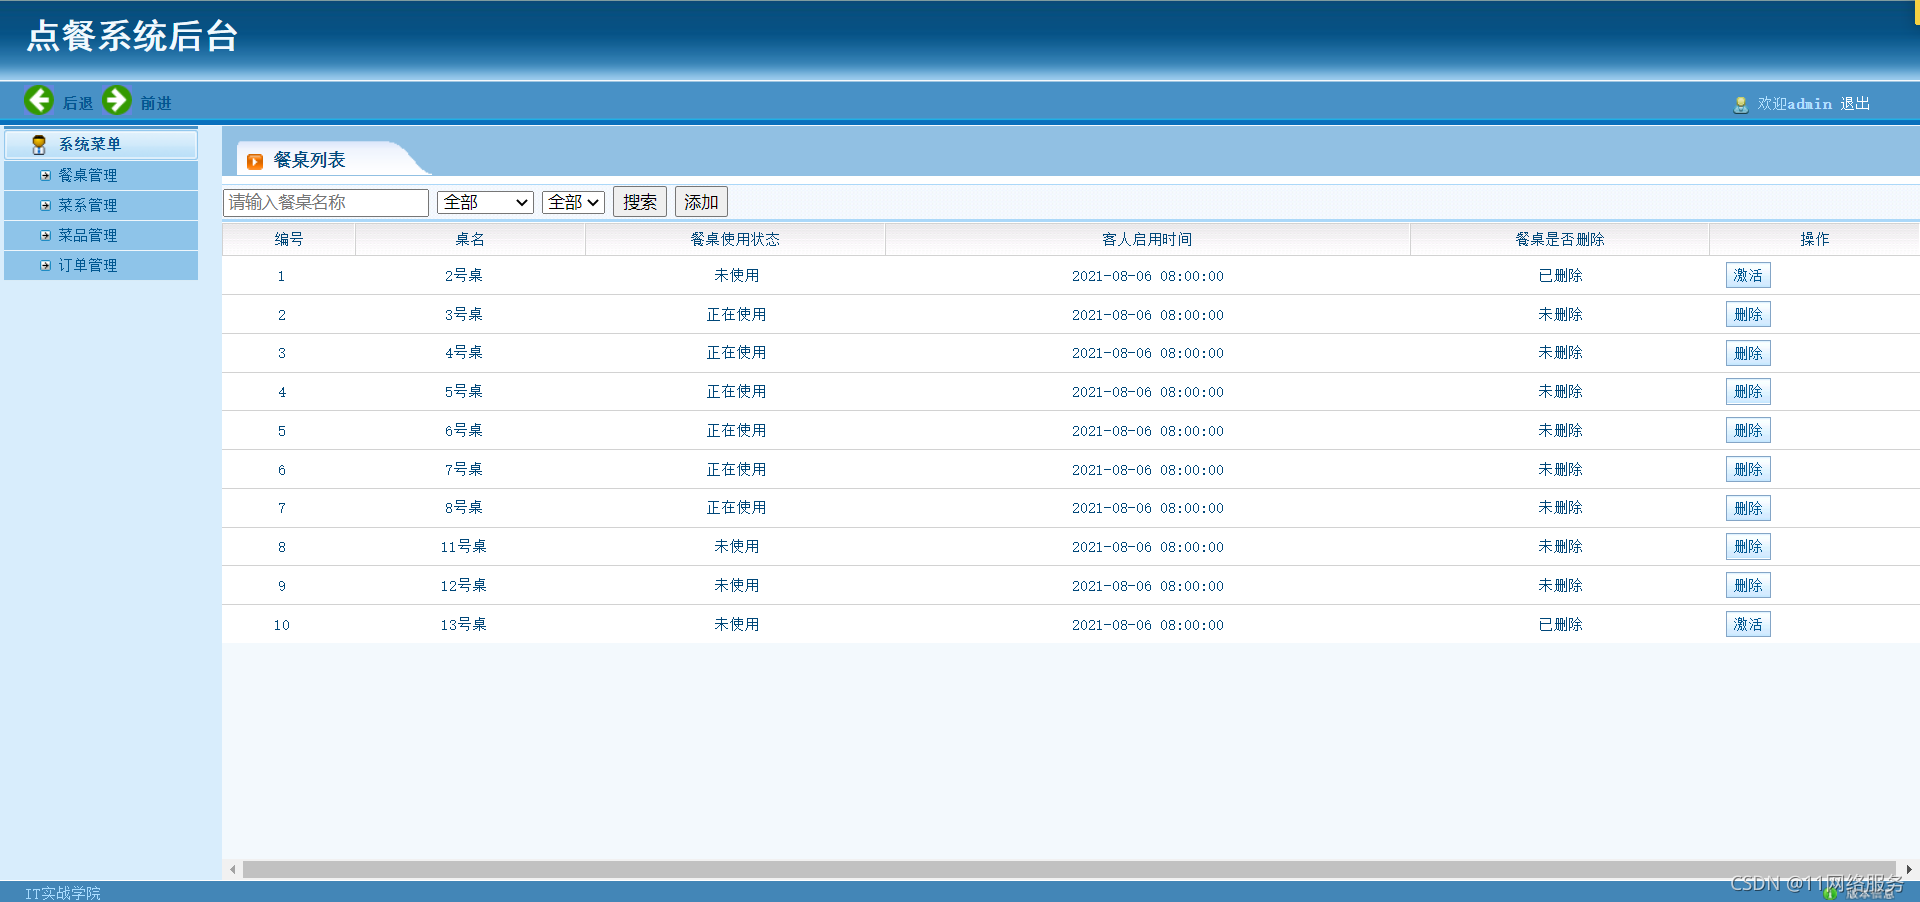
Task: Click 未使用 in the 11号桌 row
Action: pyautogui.click(x=736, y=546)
